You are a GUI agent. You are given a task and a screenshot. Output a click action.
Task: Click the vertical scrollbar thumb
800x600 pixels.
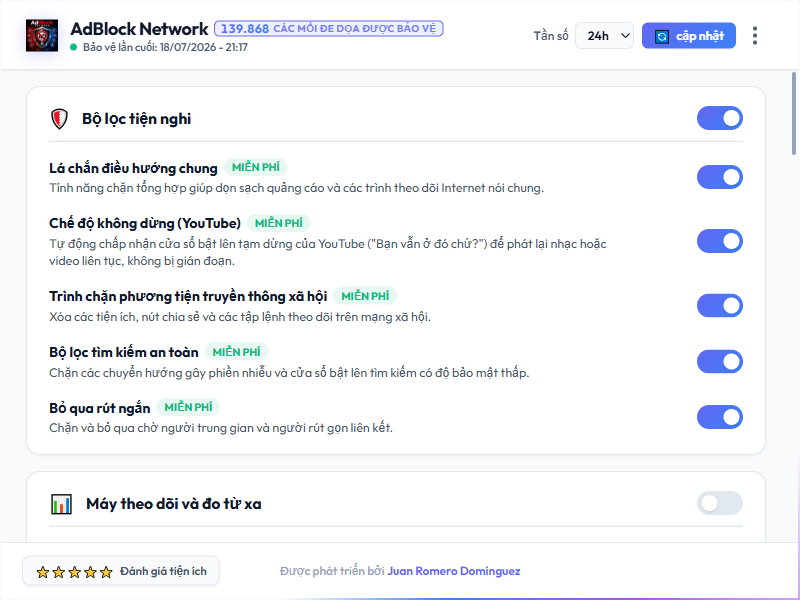(793, 113)
